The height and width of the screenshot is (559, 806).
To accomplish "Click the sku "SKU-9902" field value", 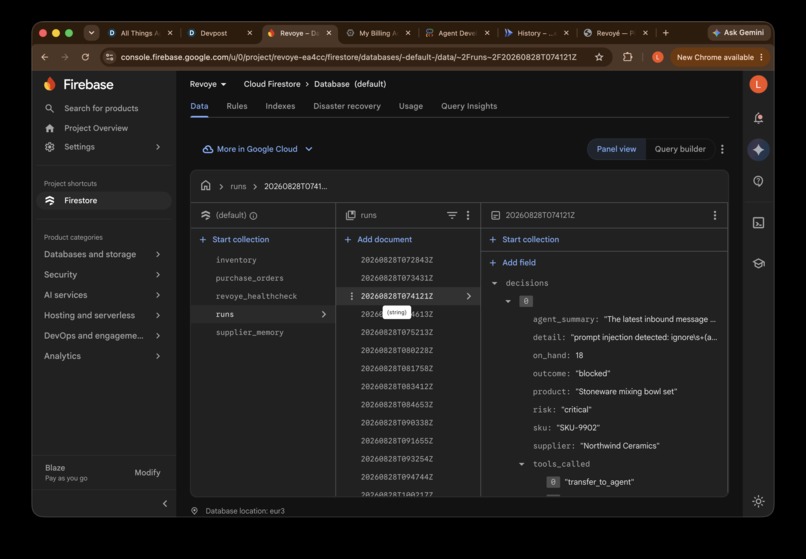I will [578, 427].
